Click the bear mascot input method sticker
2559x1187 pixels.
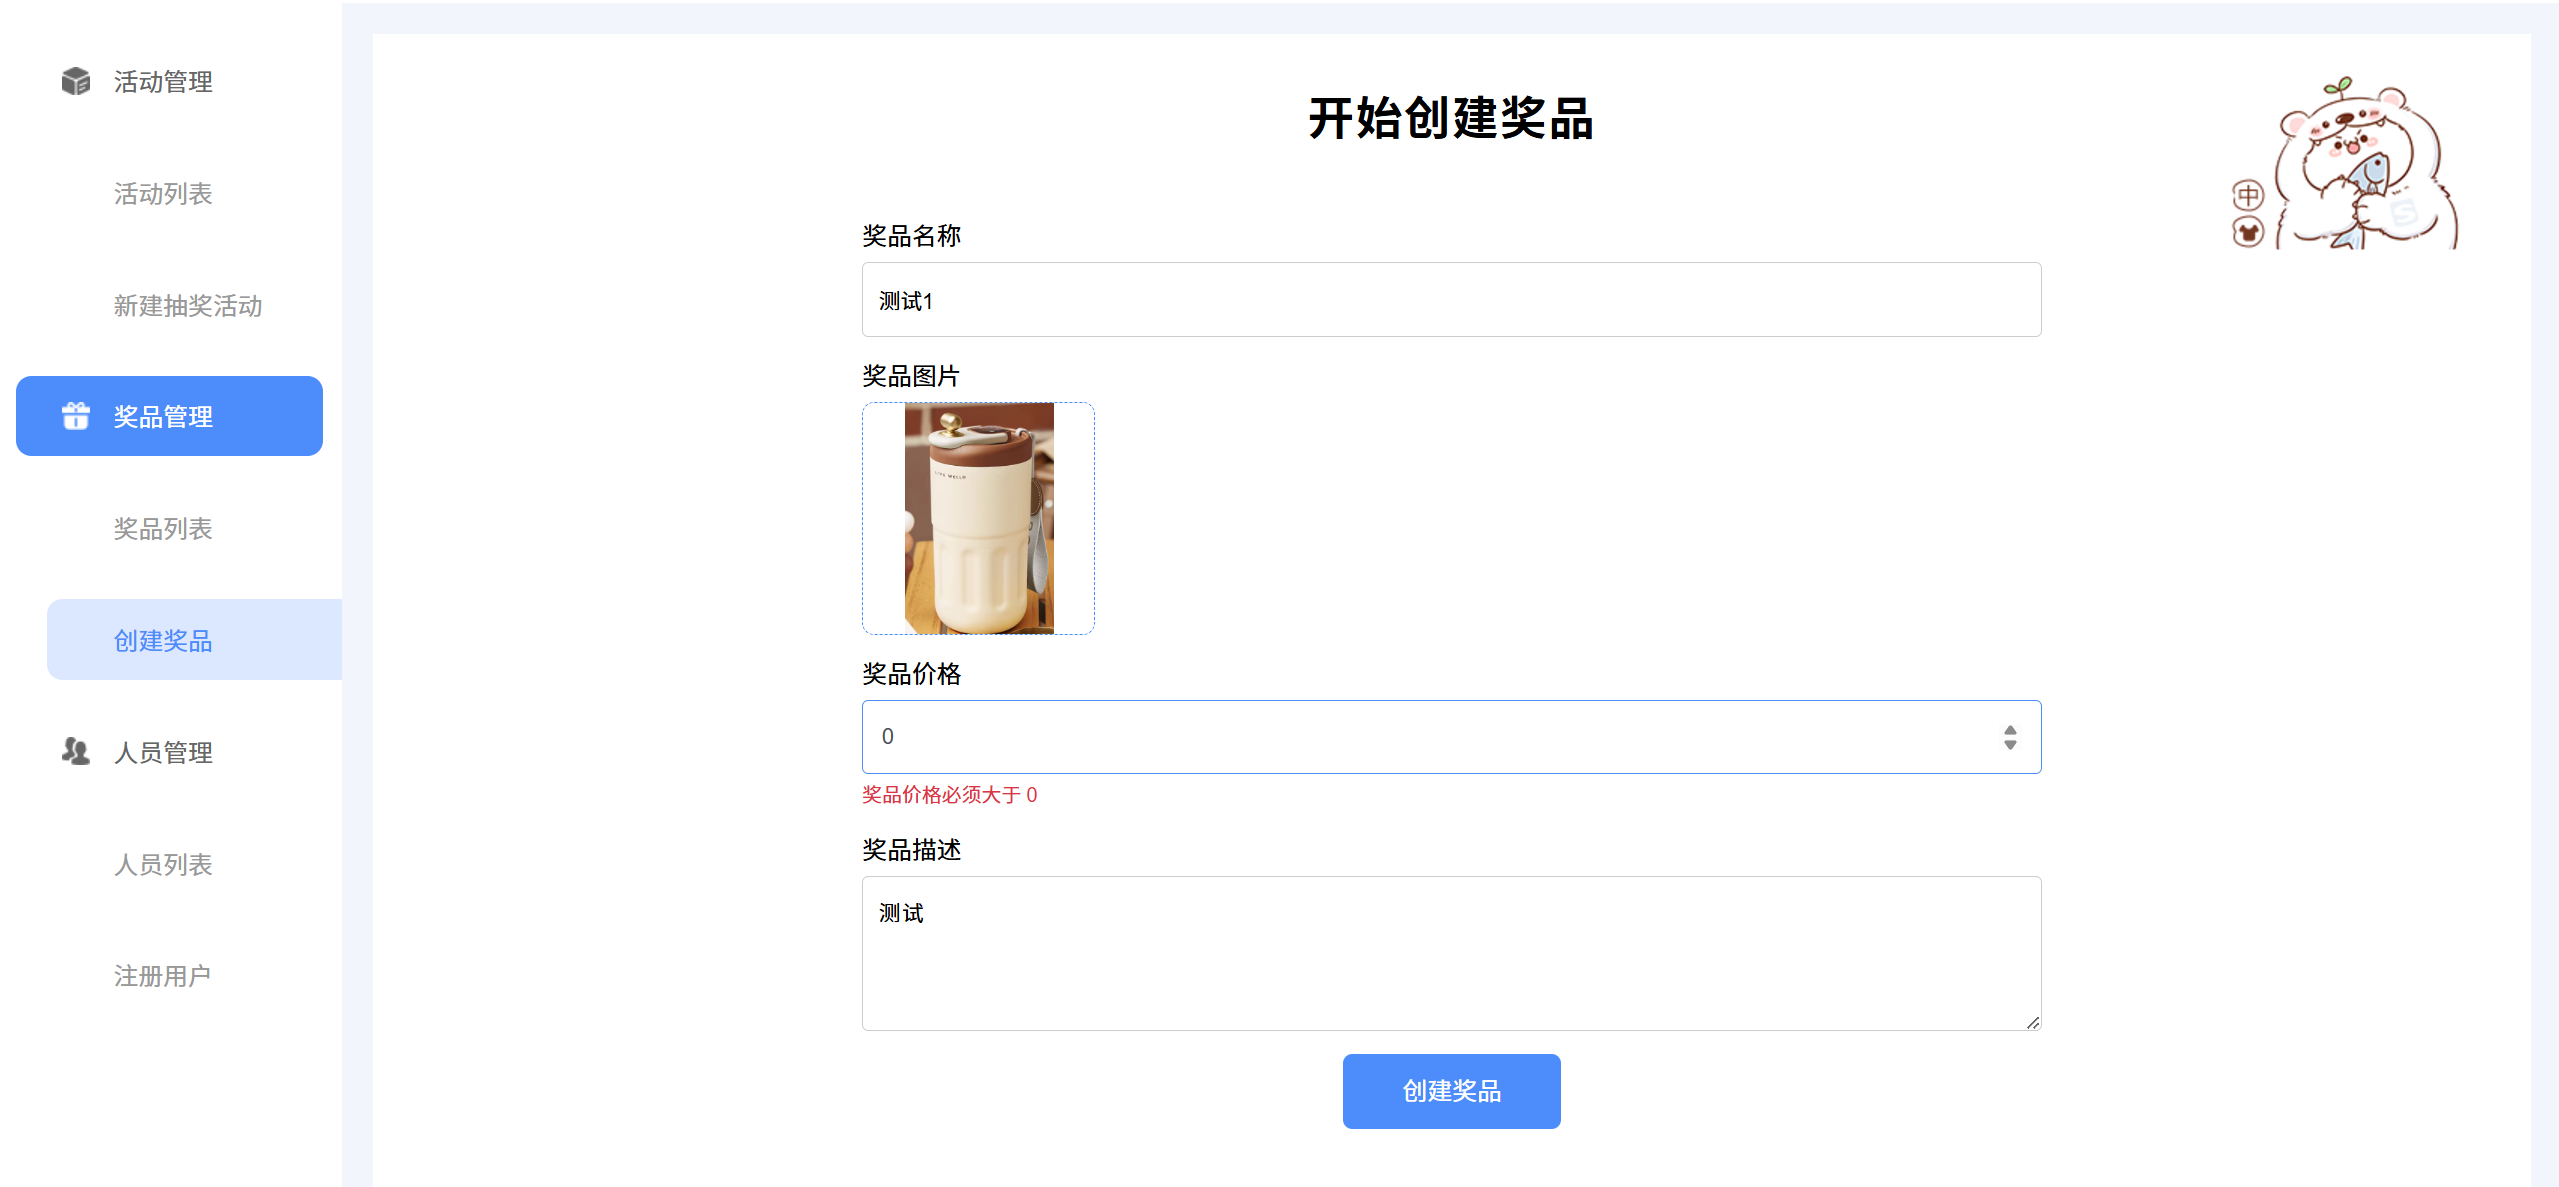tap(2362, 167)
